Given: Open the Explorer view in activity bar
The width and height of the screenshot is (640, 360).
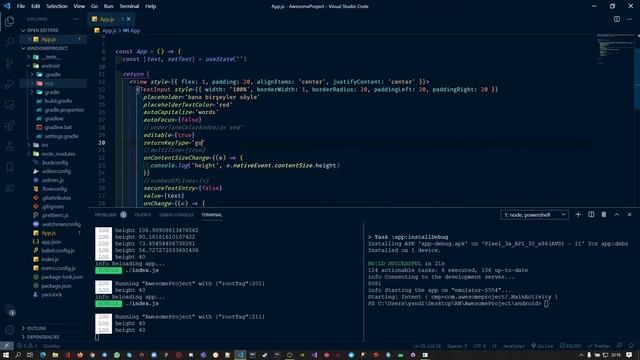Looking at the screenshot, I should click(x=9, y=22).
